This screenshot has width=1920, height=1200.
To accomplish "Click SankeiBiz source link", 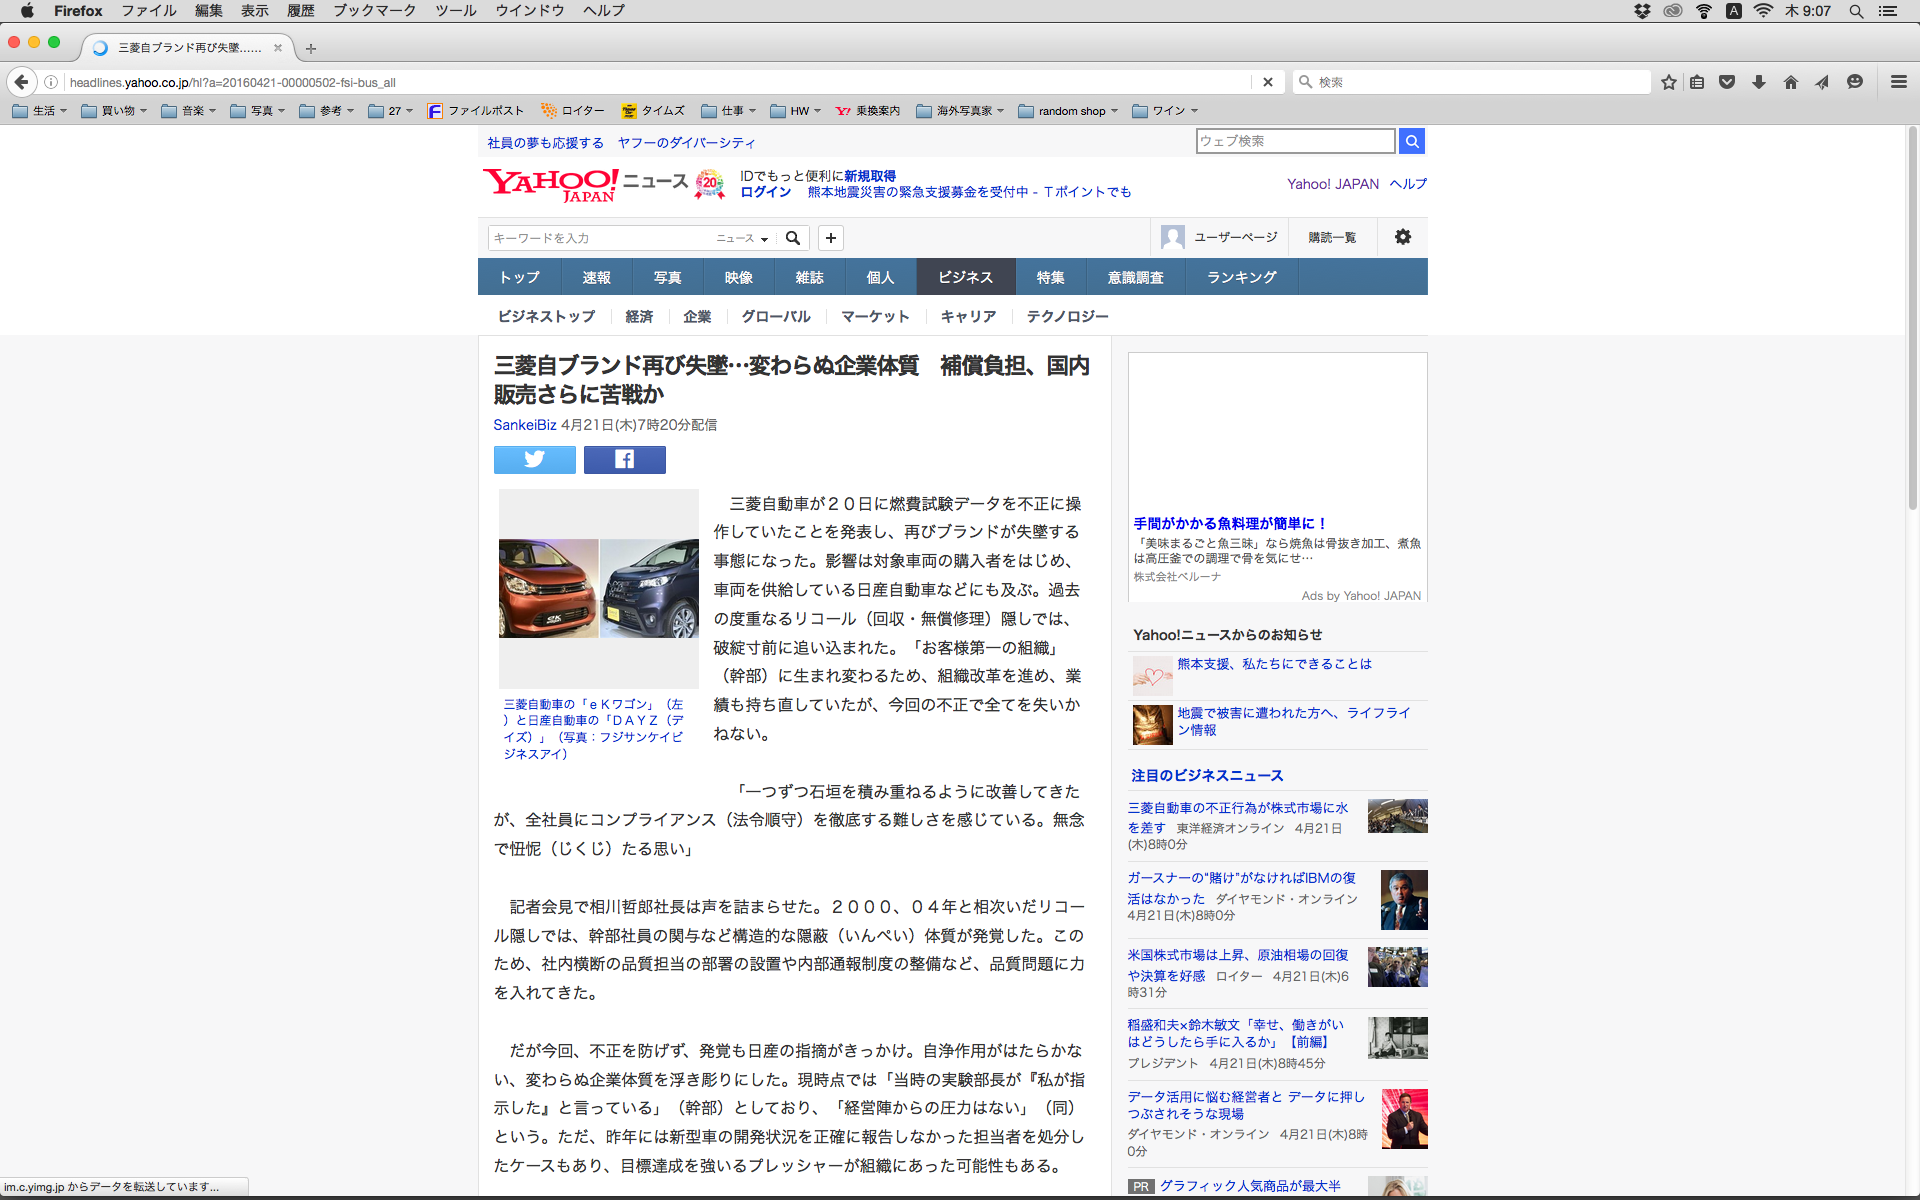I will (524, 425).
